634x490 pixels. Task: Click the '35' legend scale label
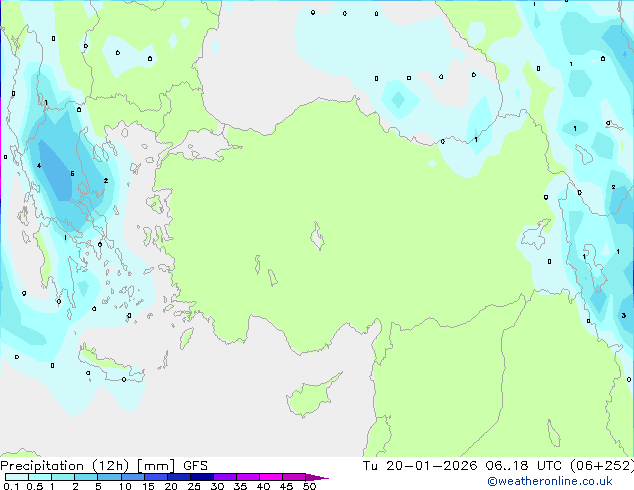pos(240,486)
